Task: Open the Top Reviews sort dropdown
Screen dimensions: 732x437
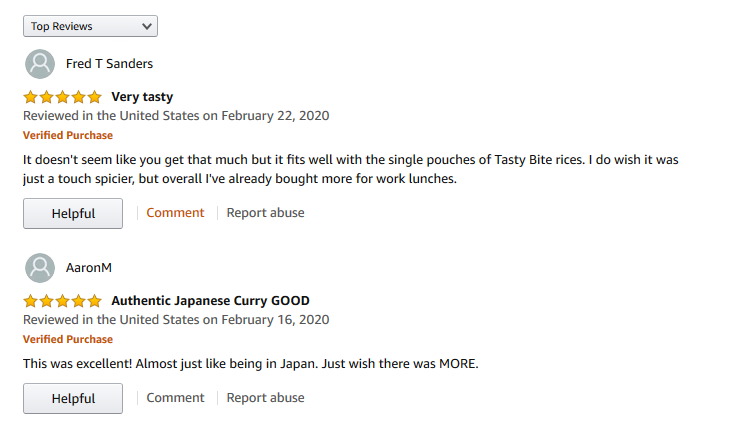Action: [90, 26]
